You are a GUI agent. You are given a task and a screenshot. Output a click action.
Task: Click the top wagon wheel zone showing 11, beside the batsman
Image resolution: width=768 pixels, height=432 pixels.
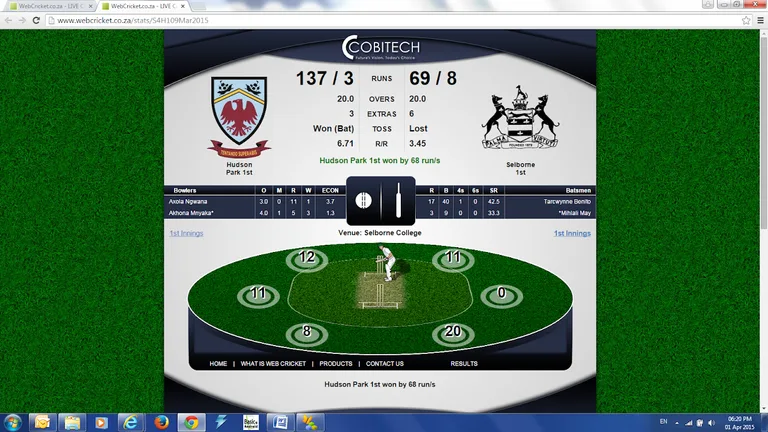(x=453, y=258)
